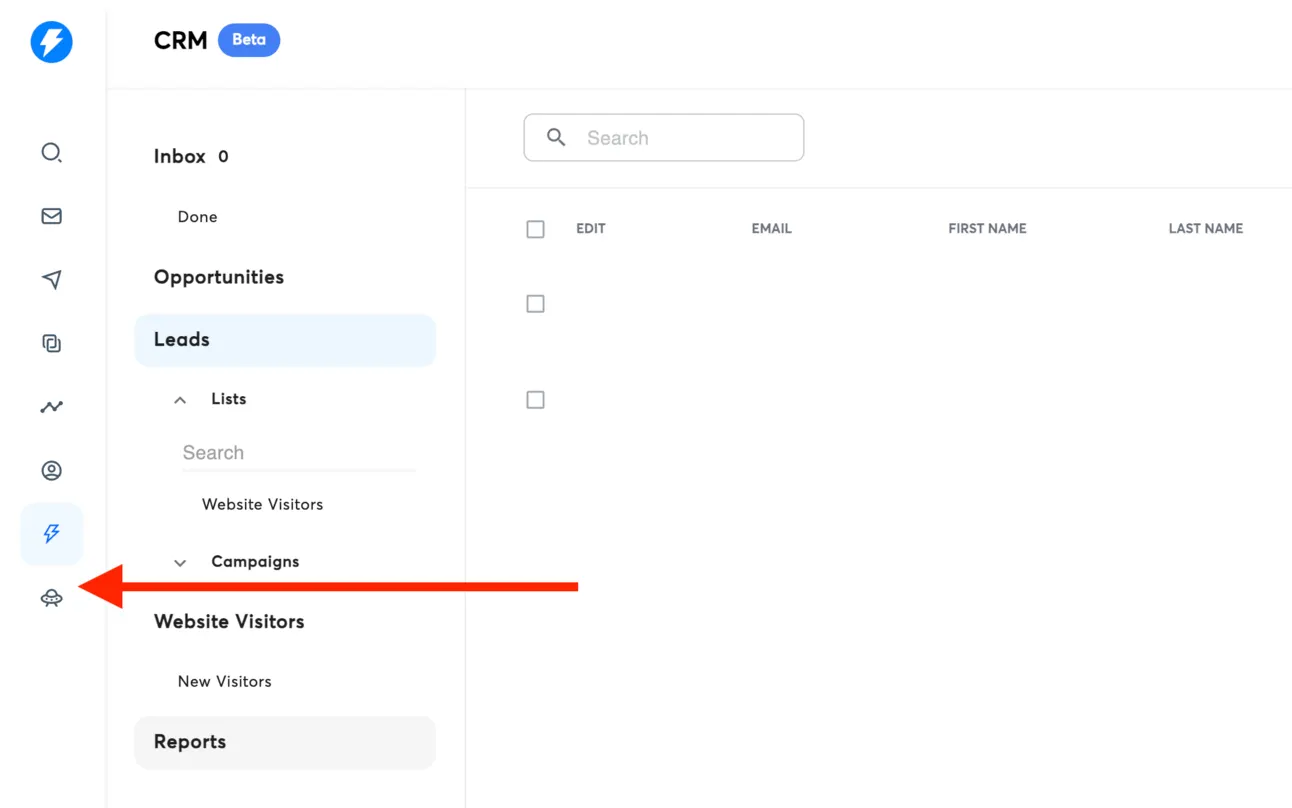Focus the Search field under Lists
Image resolution: width=1292 pixels, height=808 pixels.
point(298,453)
